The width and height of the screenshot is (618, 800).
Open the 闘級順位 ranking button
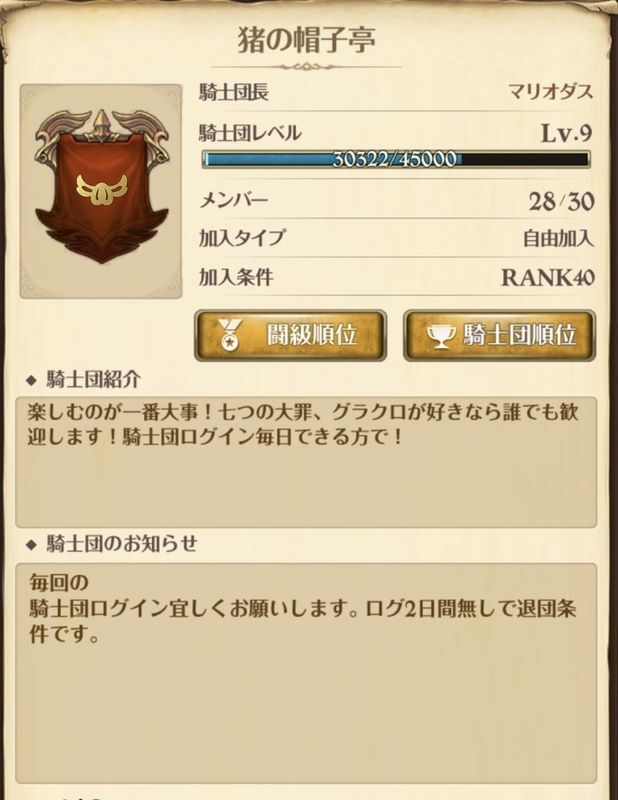pyautogui.click(x=290, y=336)
